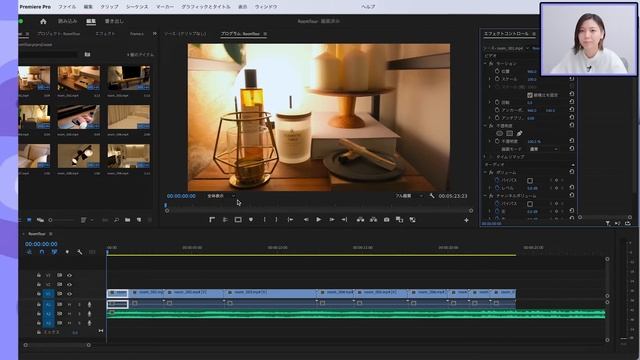Toggle the uniform scale checkbox under Motion

tap(530, 95)
